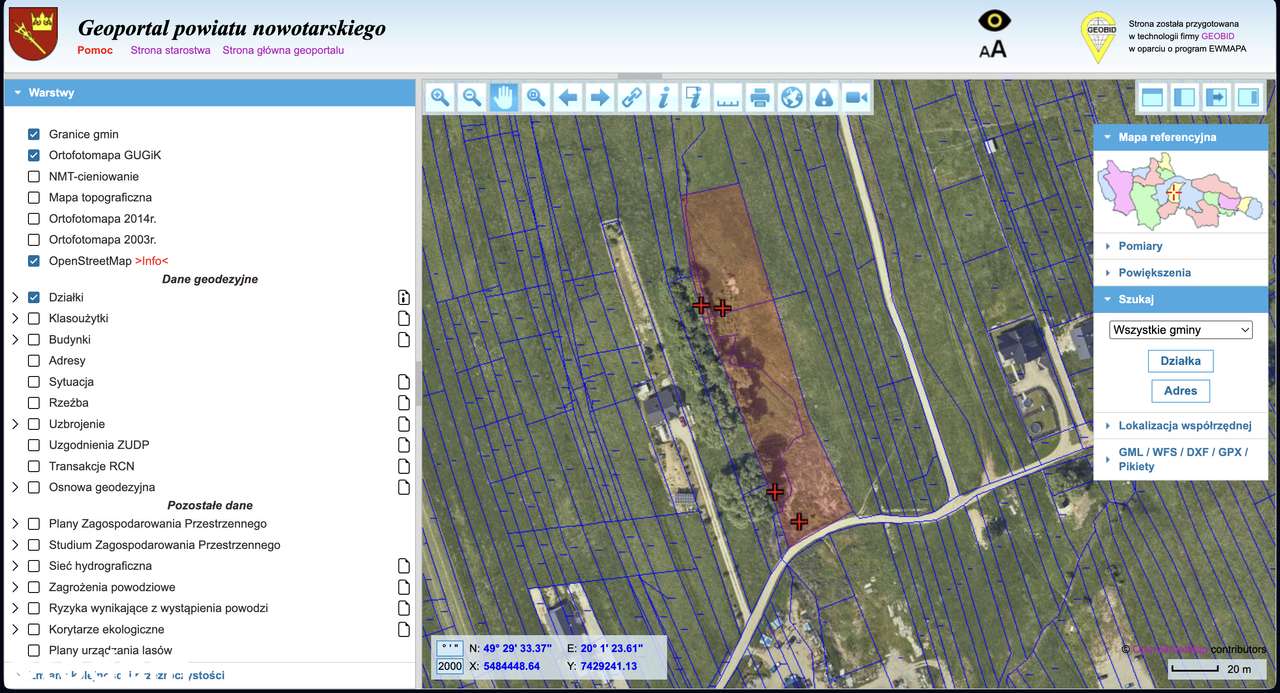This screenshot has height=693, width=1280.
Task: Click the Nowy Targ county coat of arms
Action: (32, 35)
